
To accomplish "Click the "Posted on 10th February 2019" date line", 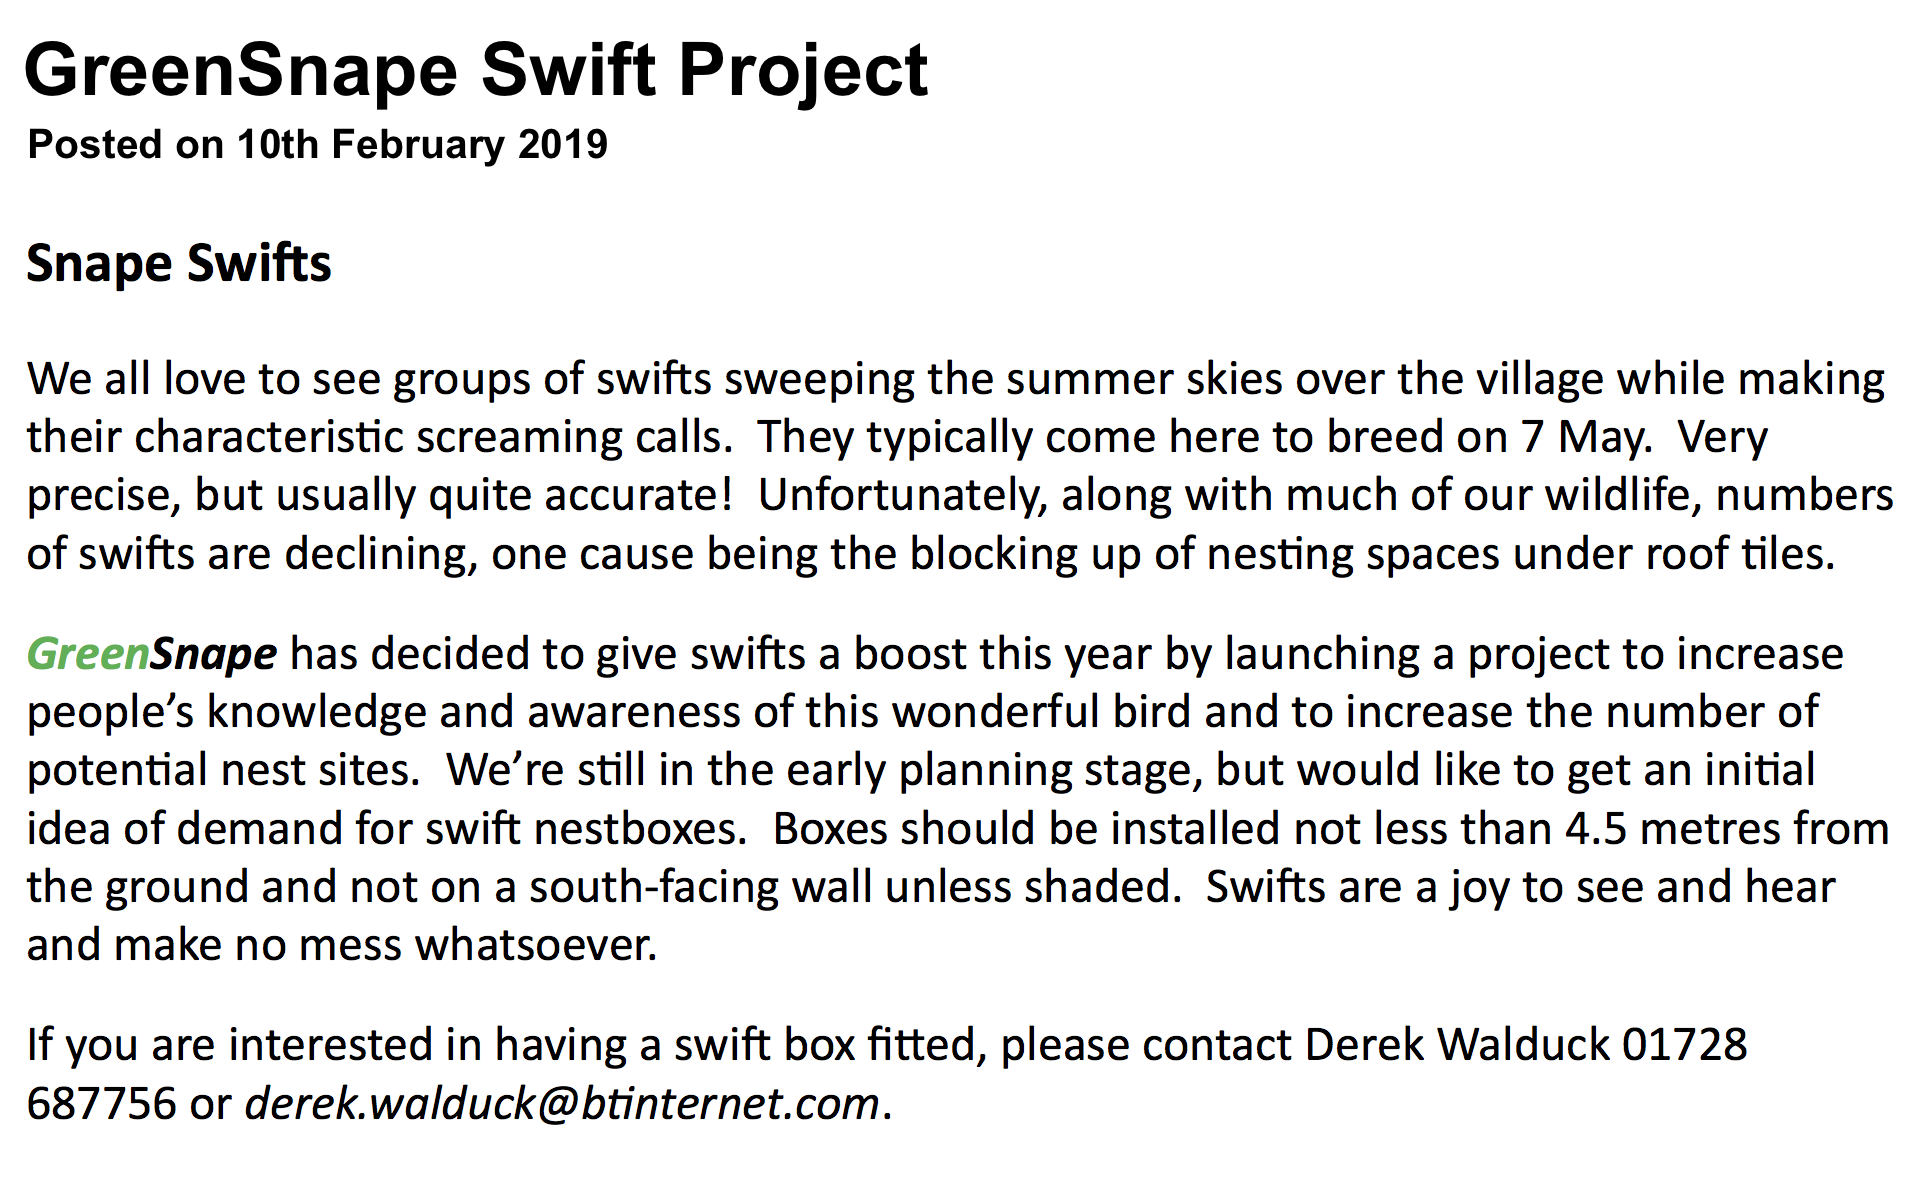I will [x=317, y=145].
